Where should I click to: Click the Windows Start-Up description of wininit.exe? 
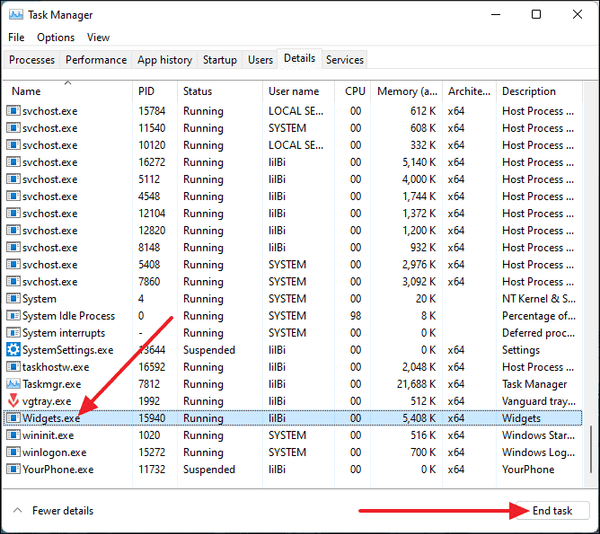538,435
